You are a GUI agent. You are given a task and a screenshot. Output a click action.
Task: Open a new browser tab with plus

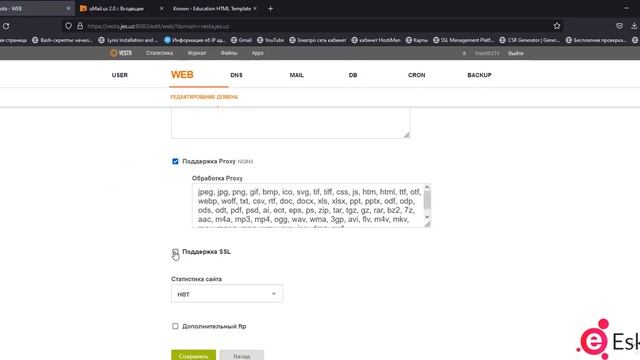coord(270,8)
